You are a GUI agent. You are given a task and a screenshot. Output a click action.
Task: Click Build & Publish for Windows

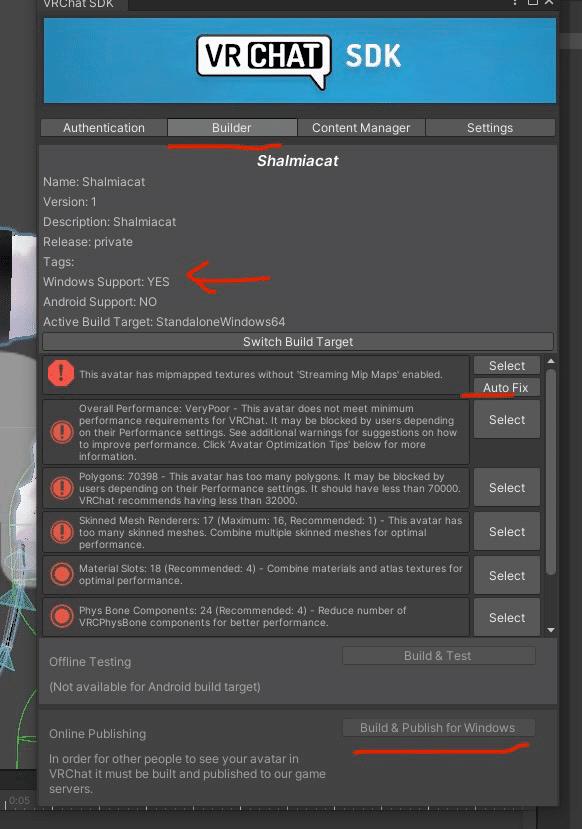(438, 727)
